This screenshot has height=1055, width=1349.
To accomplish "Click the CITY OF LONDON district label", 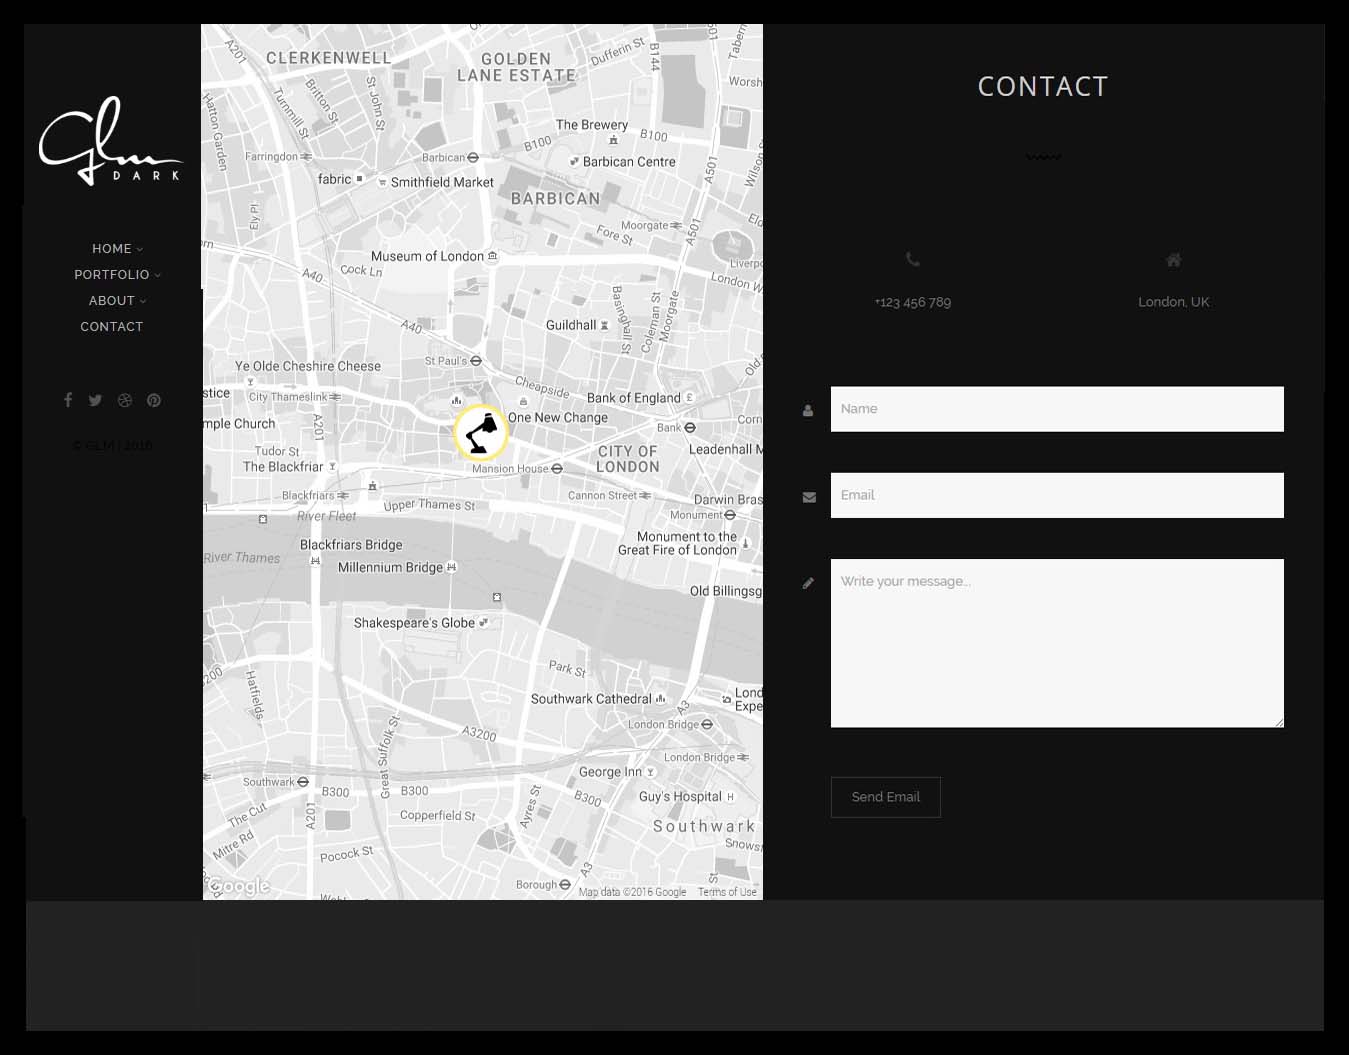I will click(628, 459).
